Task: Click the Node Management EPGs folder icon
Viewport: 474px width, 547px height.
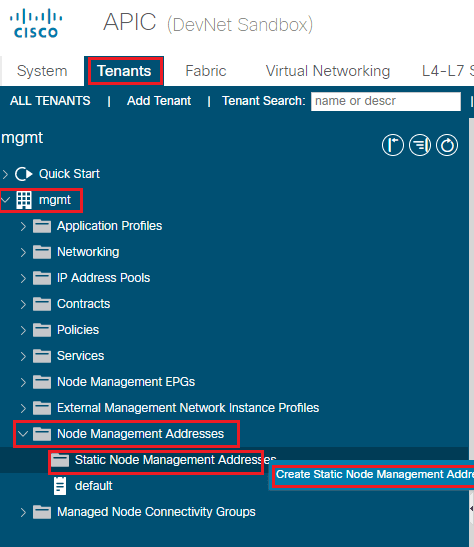Action: point(42,382)
